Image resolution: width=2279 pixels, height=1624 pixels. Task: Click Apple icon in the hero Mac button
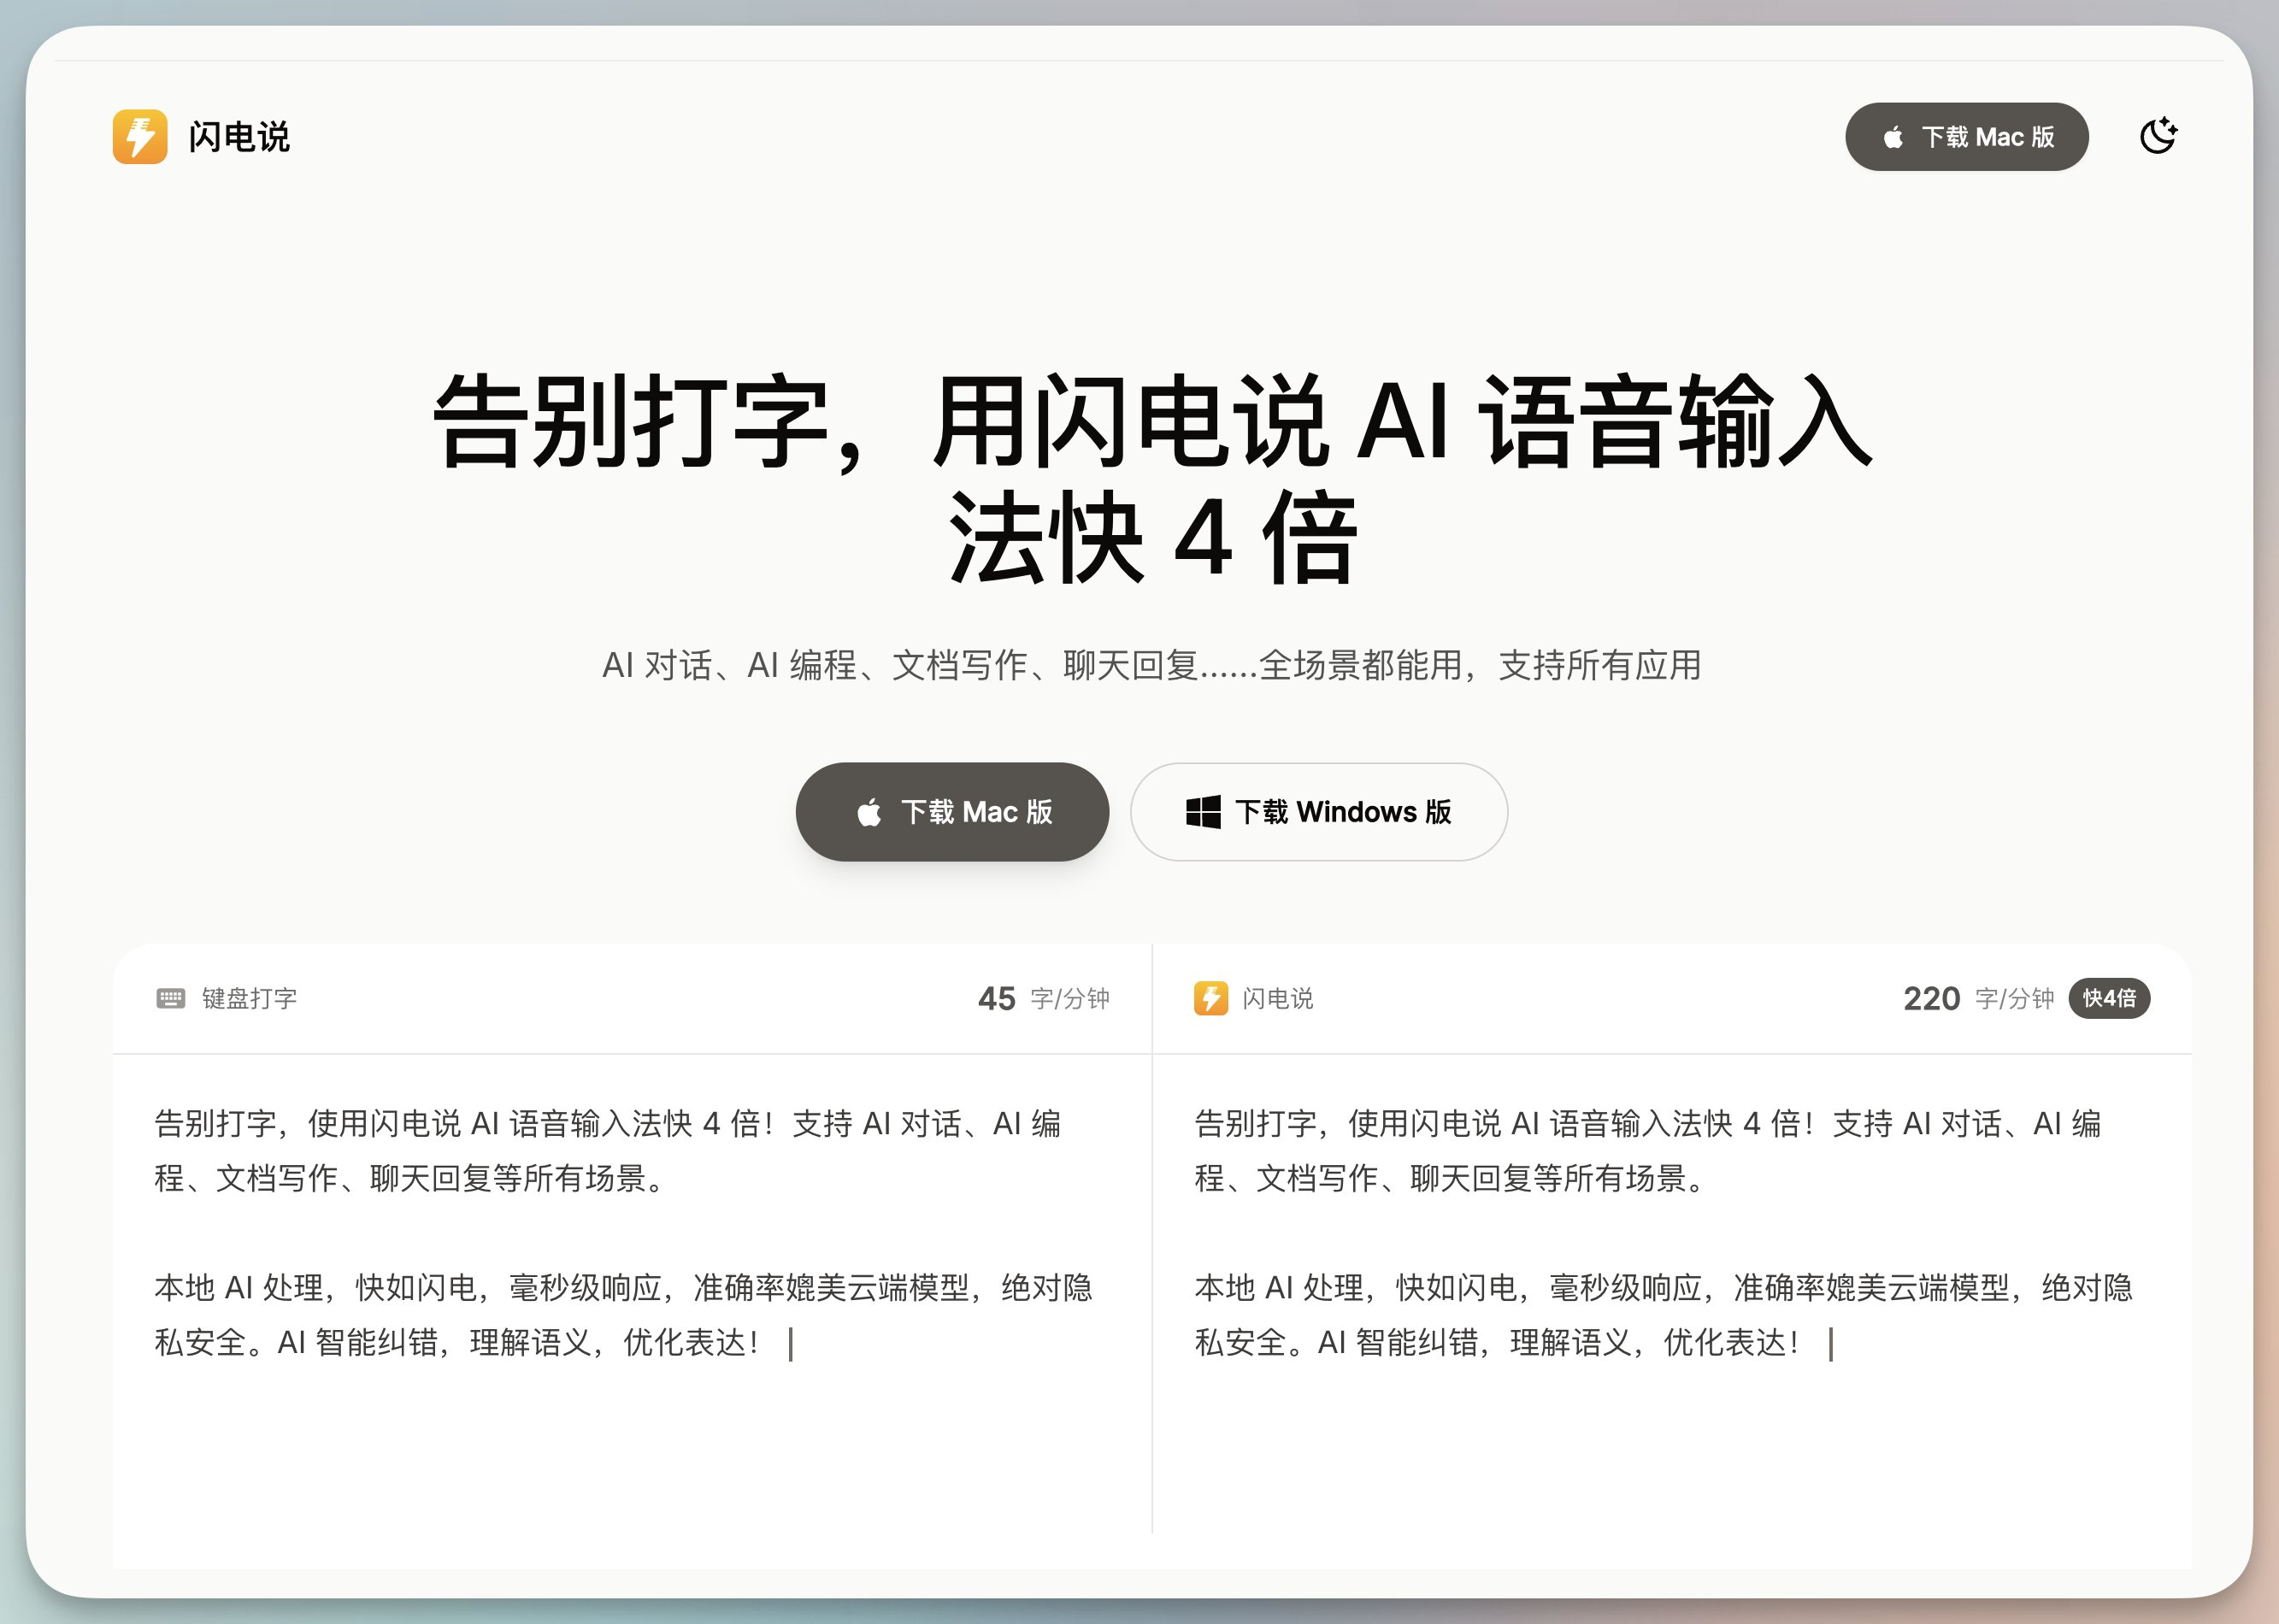[869, 812]
